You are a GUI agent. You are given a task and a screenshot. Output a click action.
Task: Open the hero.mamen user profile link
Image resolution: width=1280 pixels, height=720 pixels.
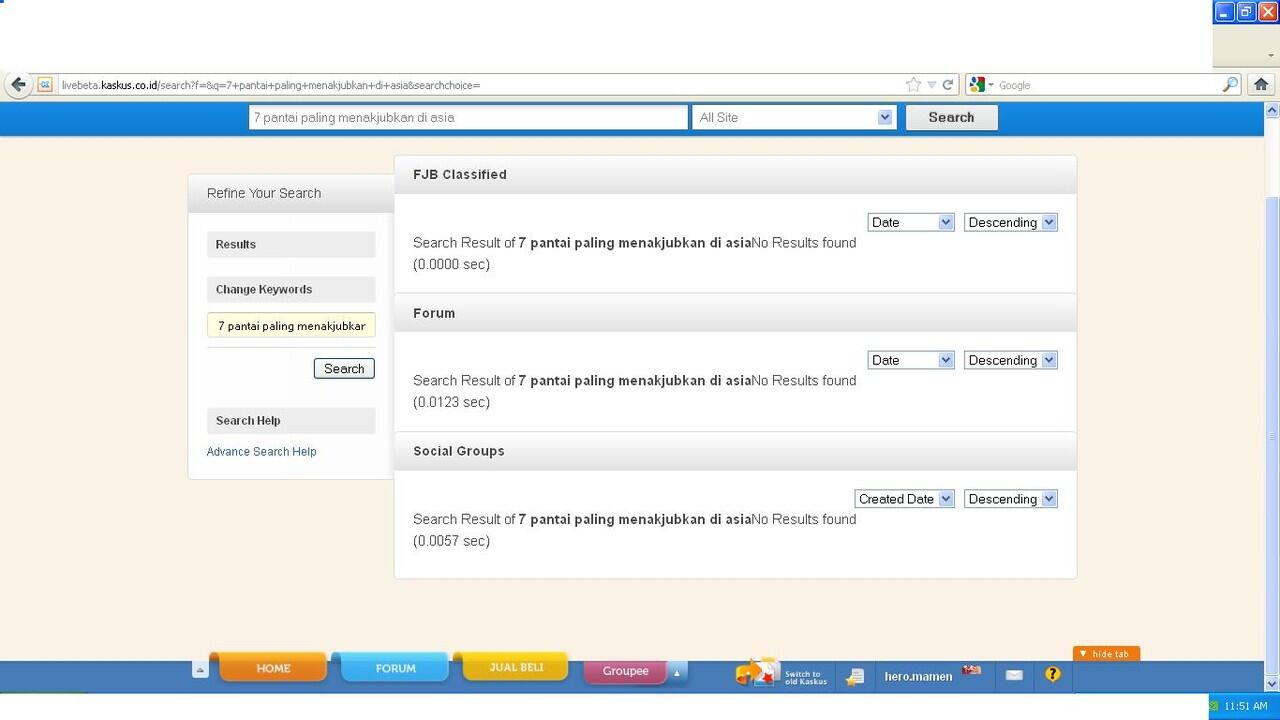(x=918, y=677)
